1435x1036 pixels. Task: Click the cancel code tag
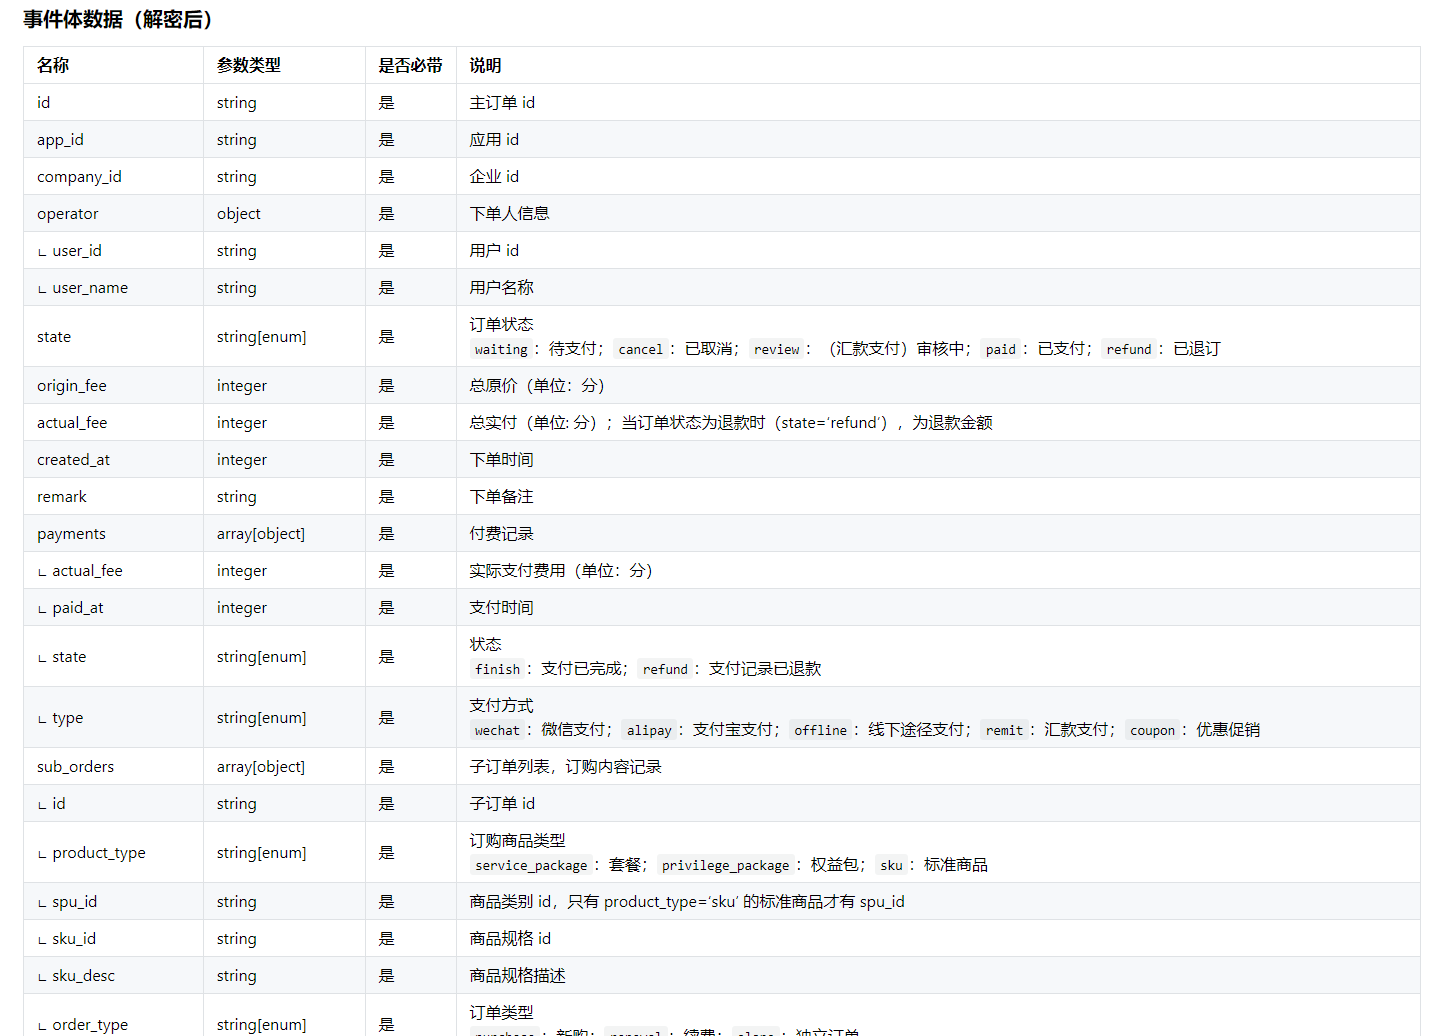coord(640,350)
